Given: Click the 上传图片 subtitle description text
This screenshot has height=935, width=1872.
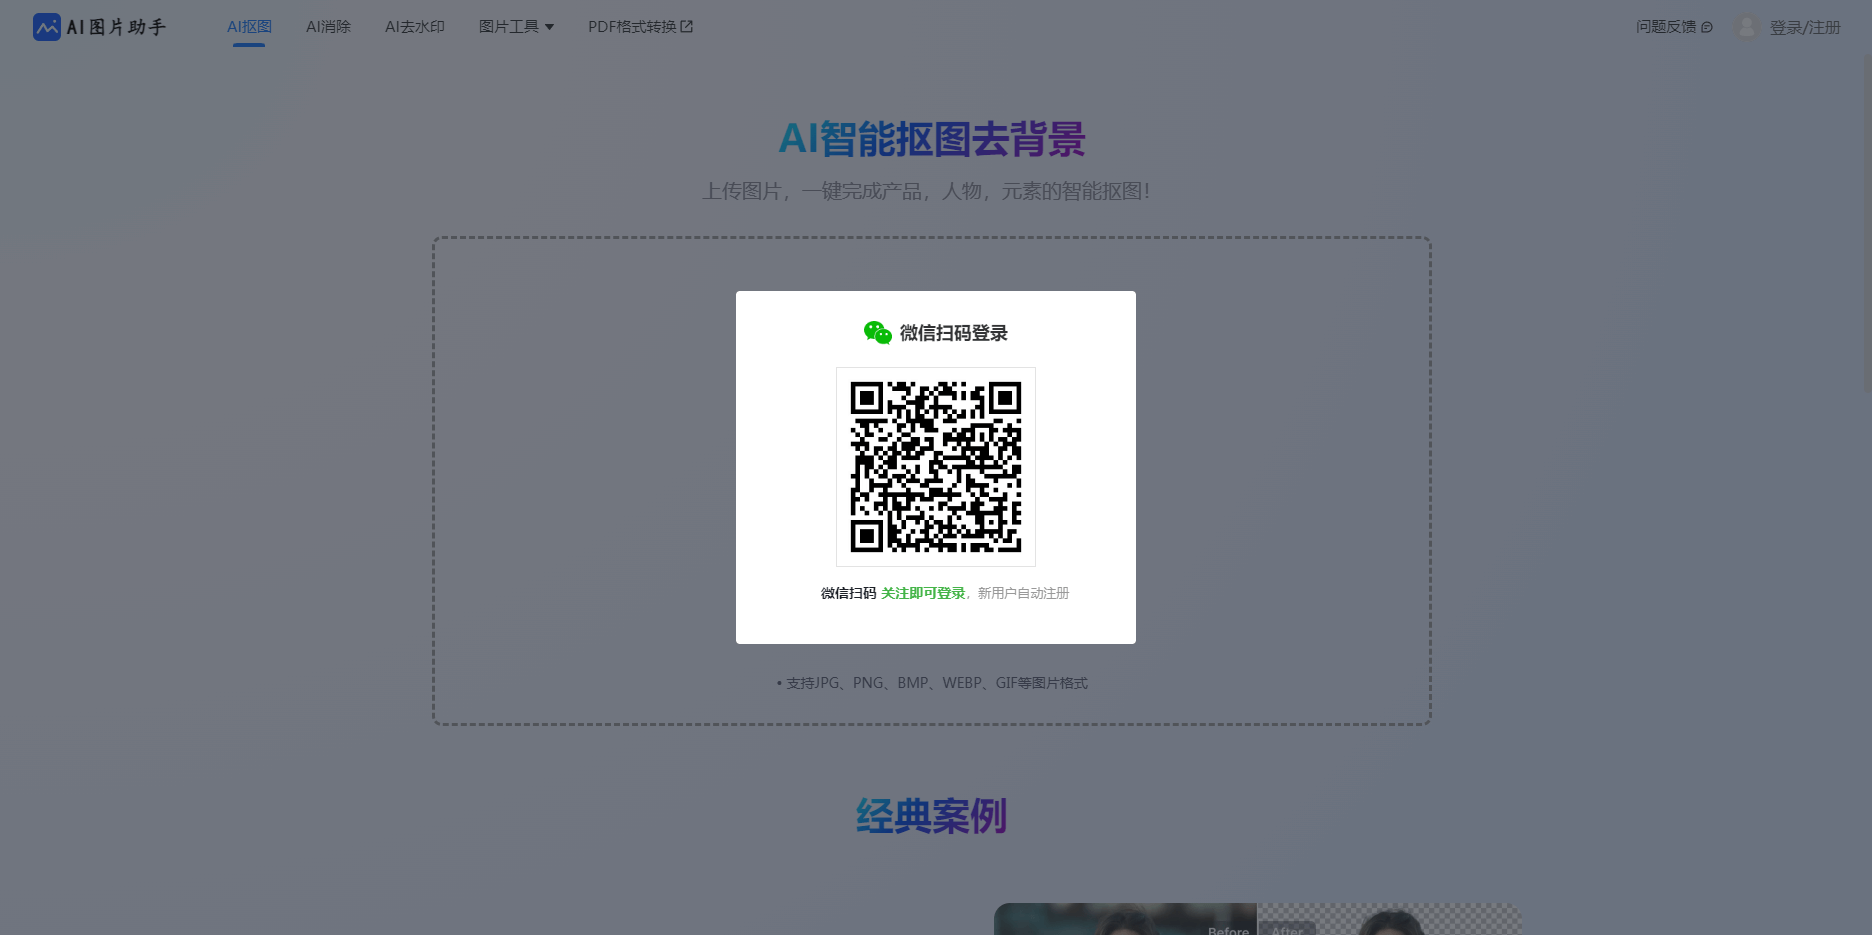Looking at the screenshot, I should [x=926, y=191].
